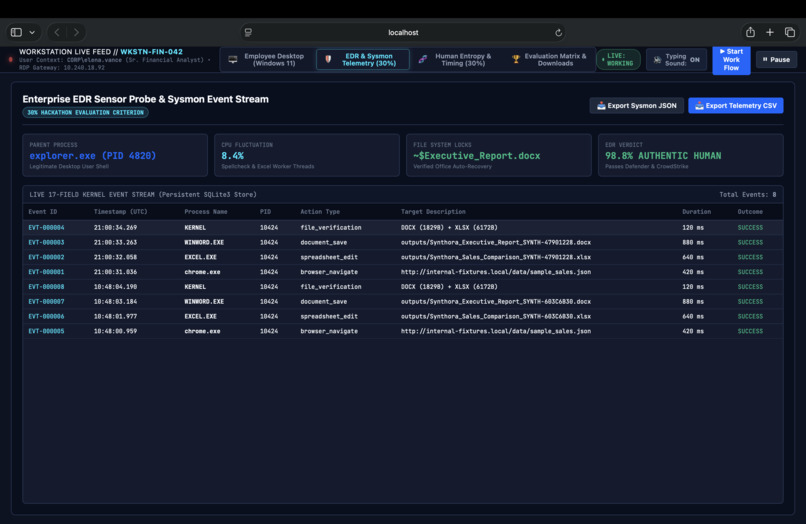The height and width of the screenshot is (524, 806).
Task: Go back with the browser back arrow
Action: tap(57, 32)
